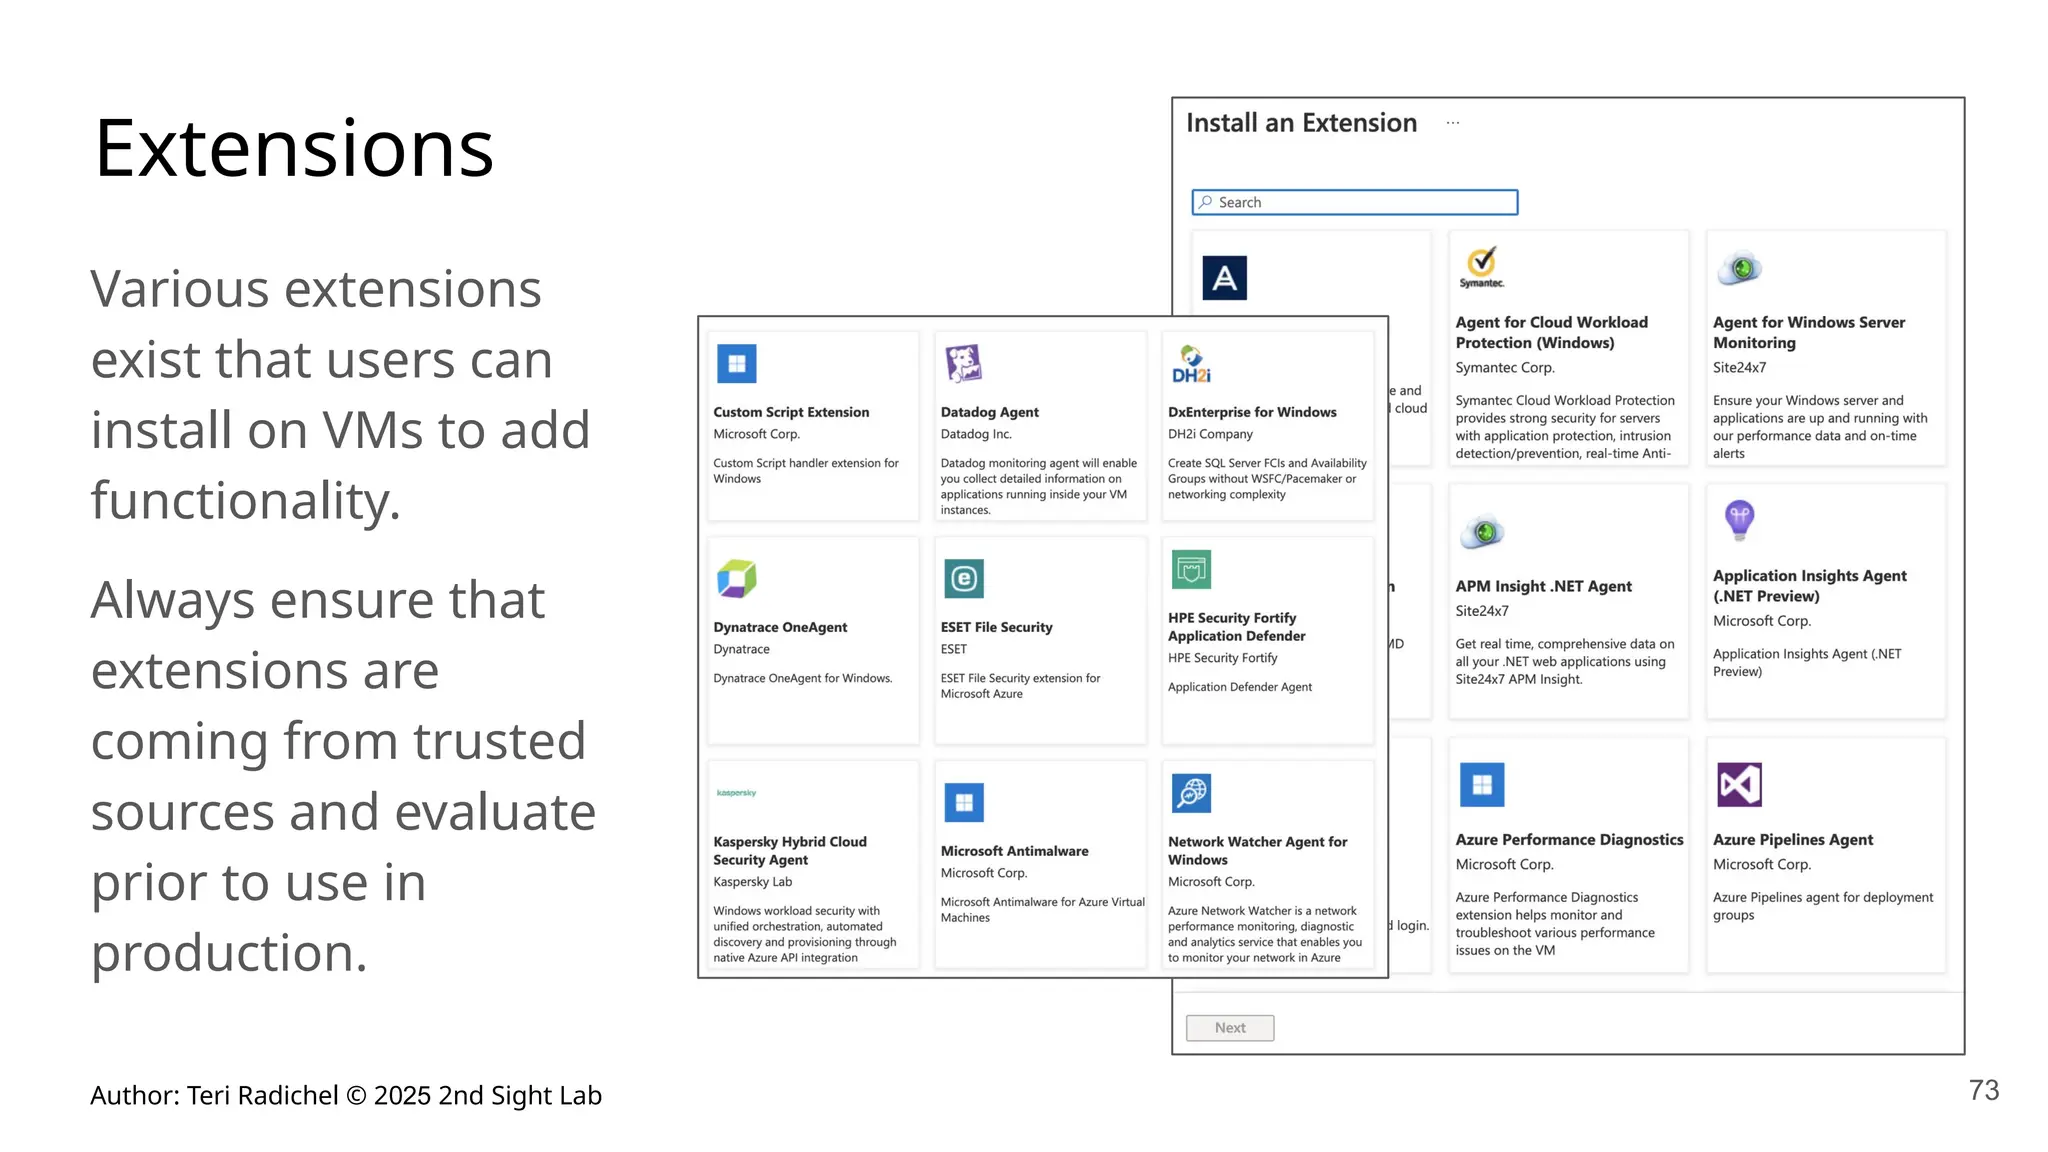Click the DH2i DxEnterprise logo
The image size is (2048, 1152).
pos(1191,365)
